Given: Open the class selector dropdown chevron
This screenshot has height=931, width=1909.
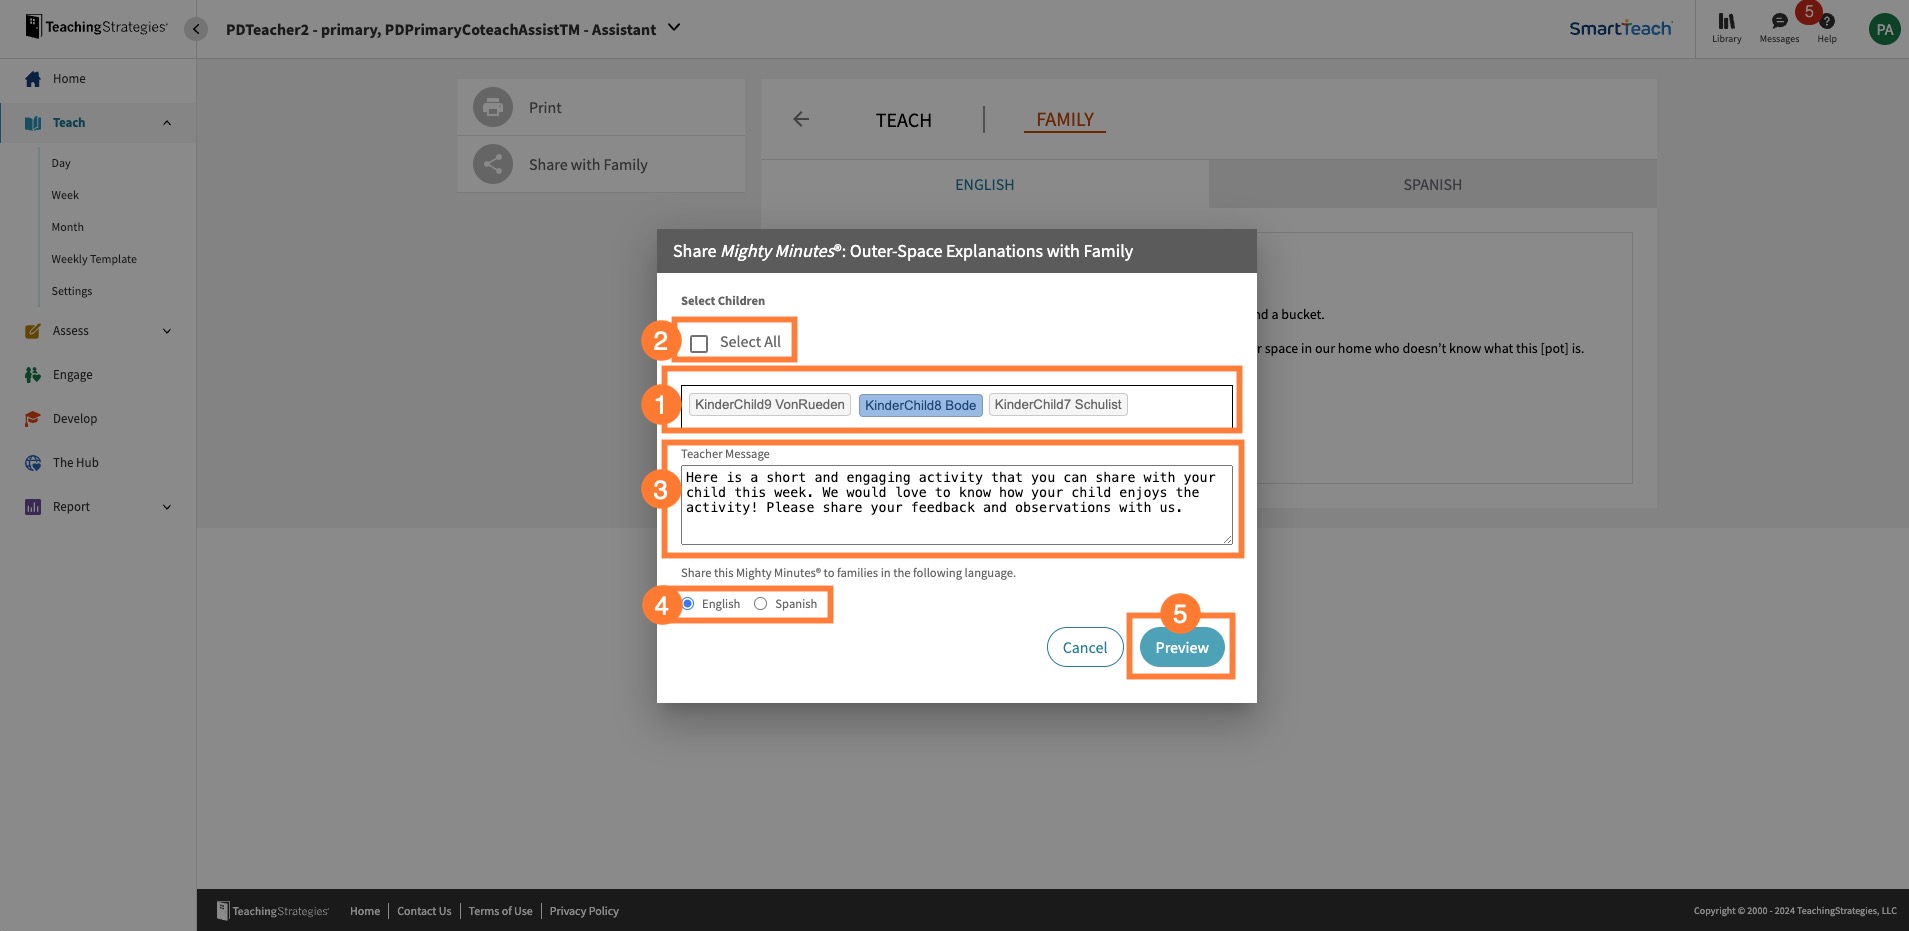Looking at the screenshot, I should pos(674,28).
